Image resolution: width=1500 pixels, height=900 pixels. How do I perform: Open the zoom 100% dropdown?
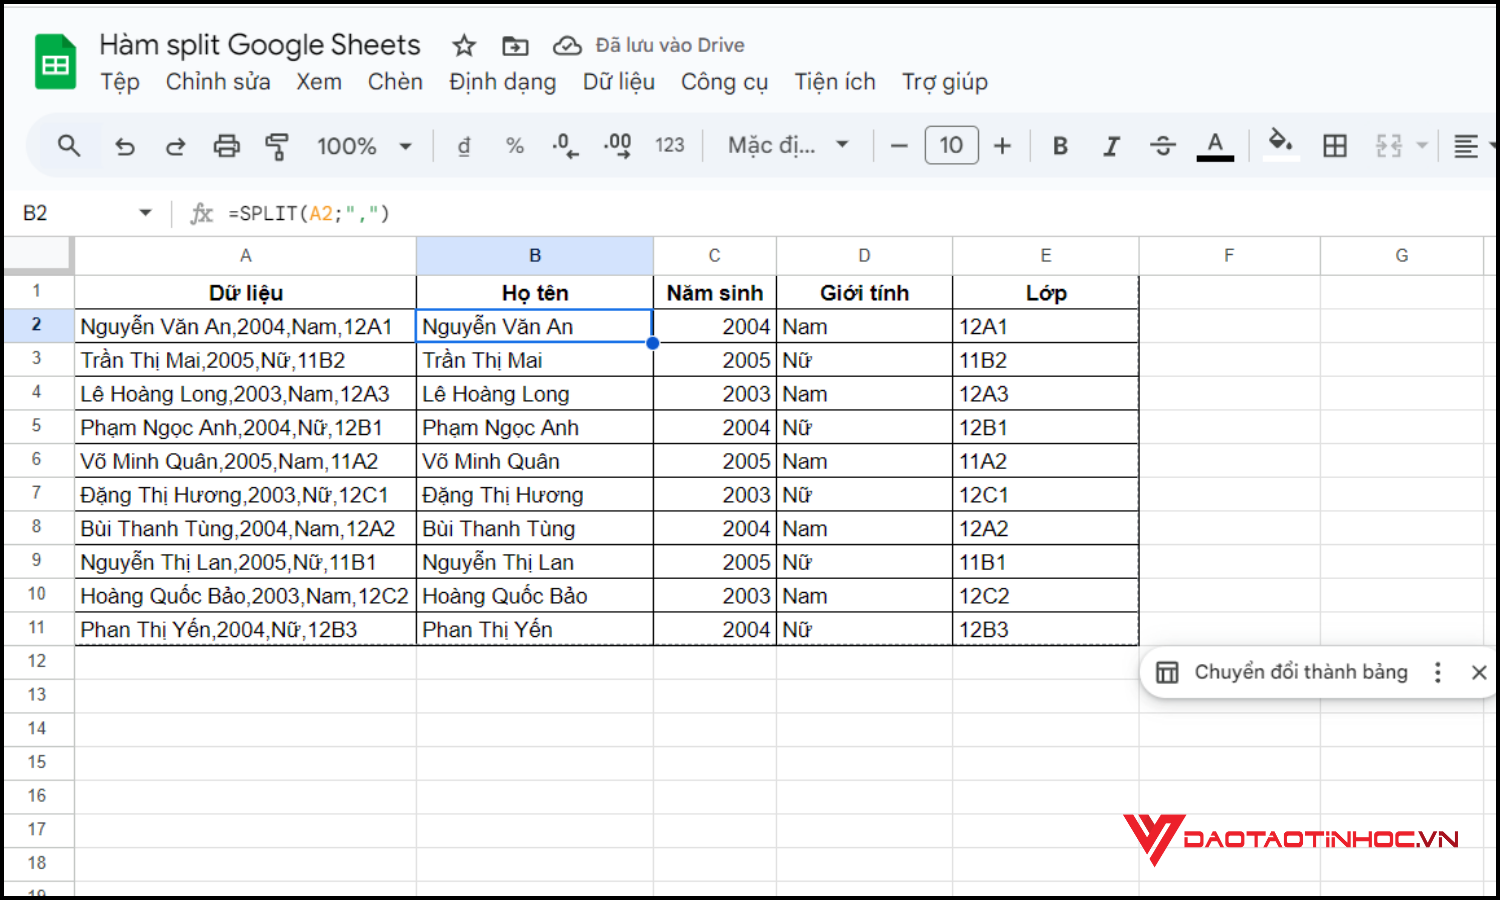tap(364, 146)
